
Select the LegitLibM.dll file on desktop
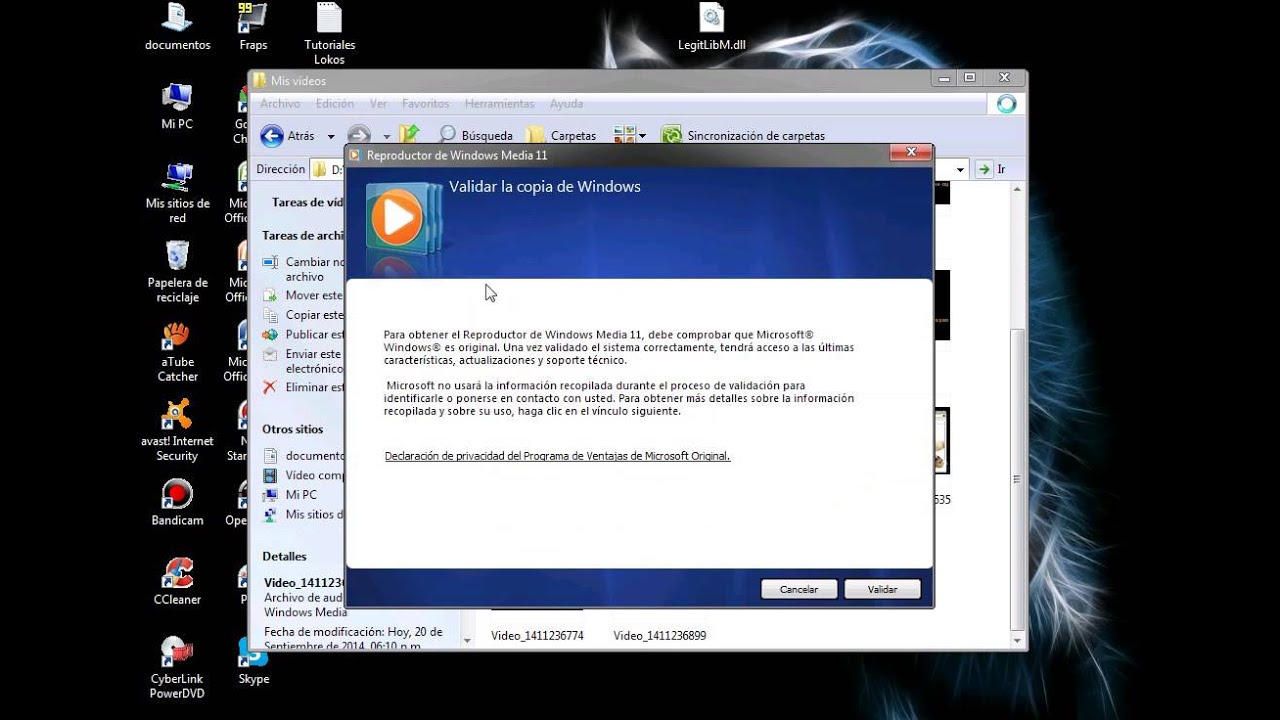712,28
